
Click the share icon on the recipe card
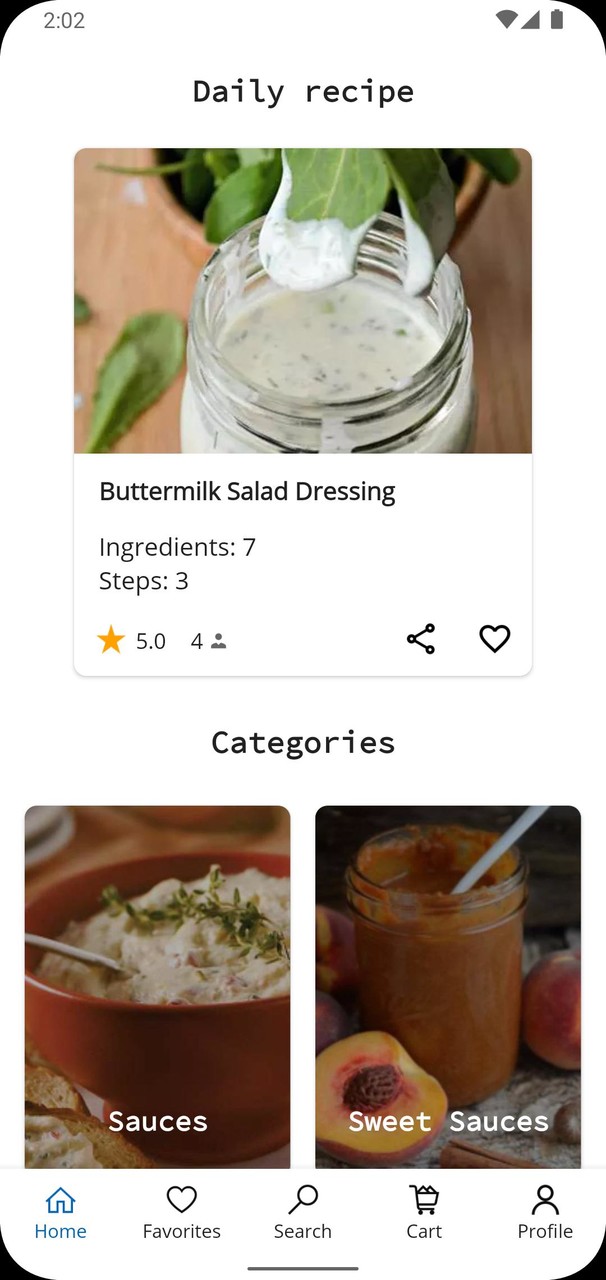420,638
